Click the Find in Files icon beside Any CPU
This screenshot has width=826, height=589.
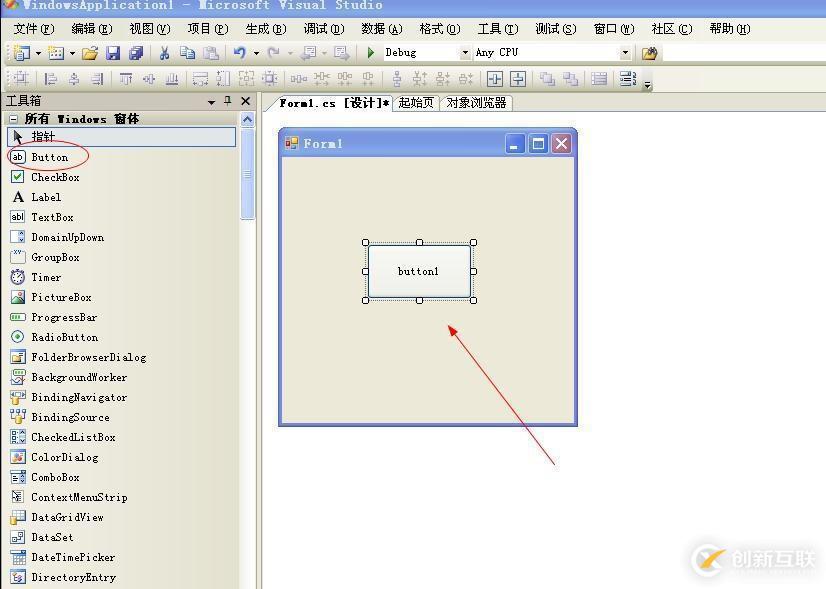pyautogui.click(x=650, y=53)
